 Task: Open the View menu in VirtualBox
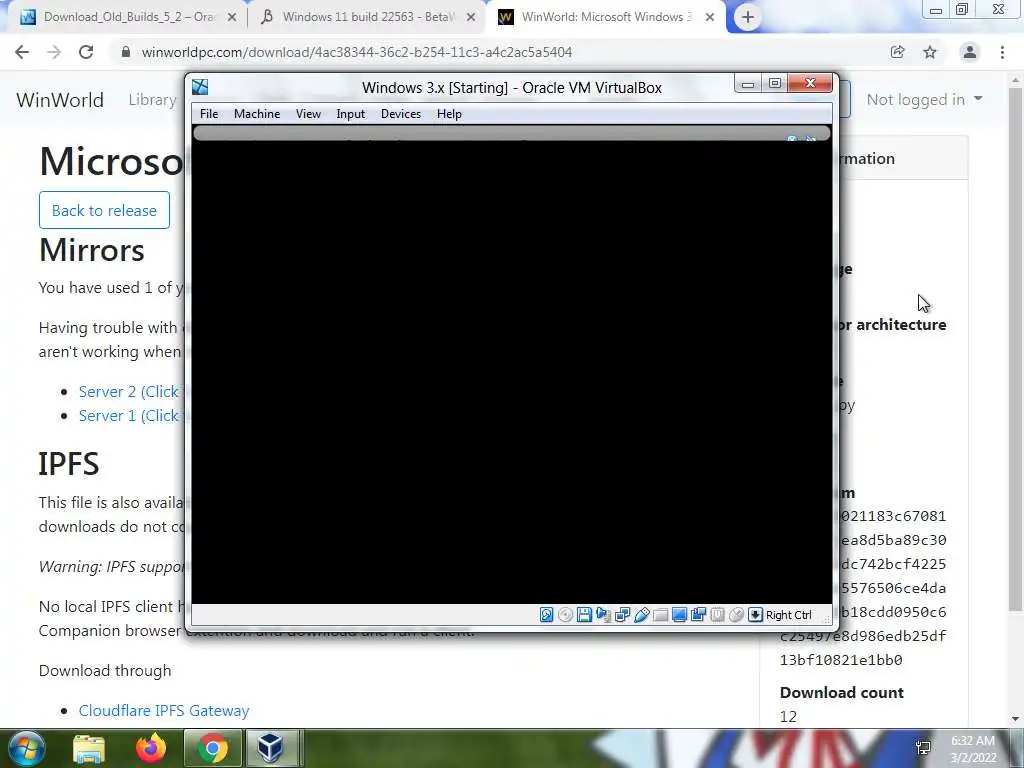tap(308, 114)
